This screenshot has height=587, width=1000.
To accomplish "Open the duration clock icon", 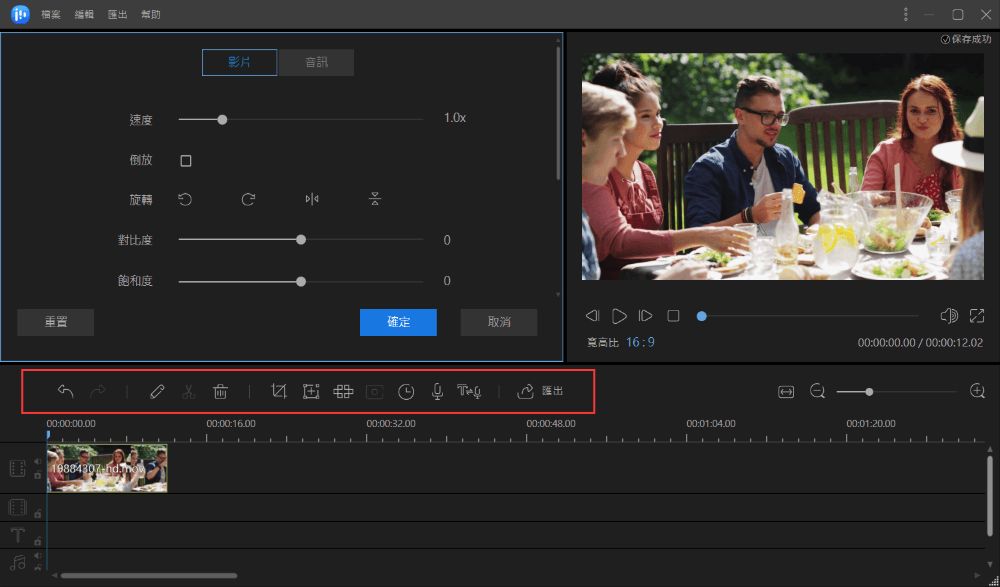I will [x=406, y=392].
